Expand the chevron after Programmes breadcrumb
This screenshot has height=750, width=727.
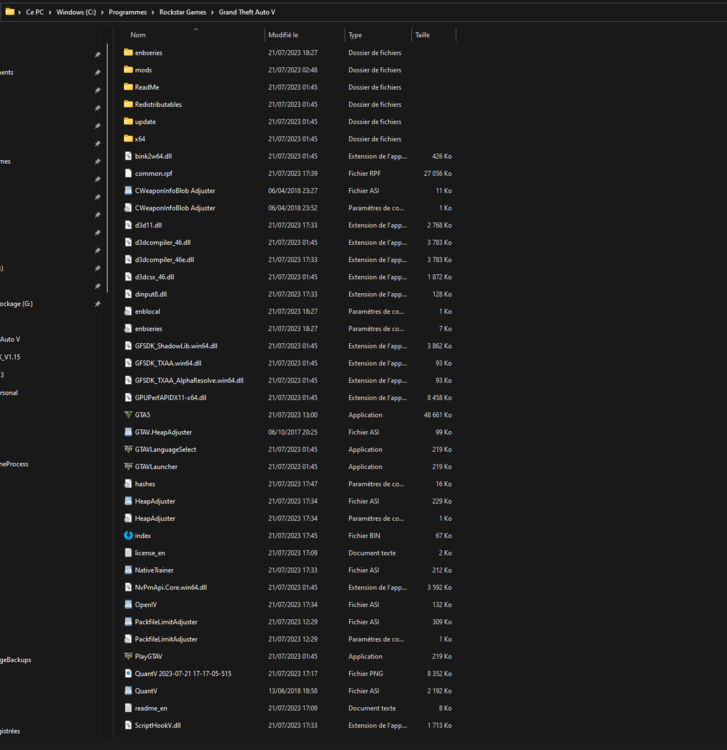[153, 12]
